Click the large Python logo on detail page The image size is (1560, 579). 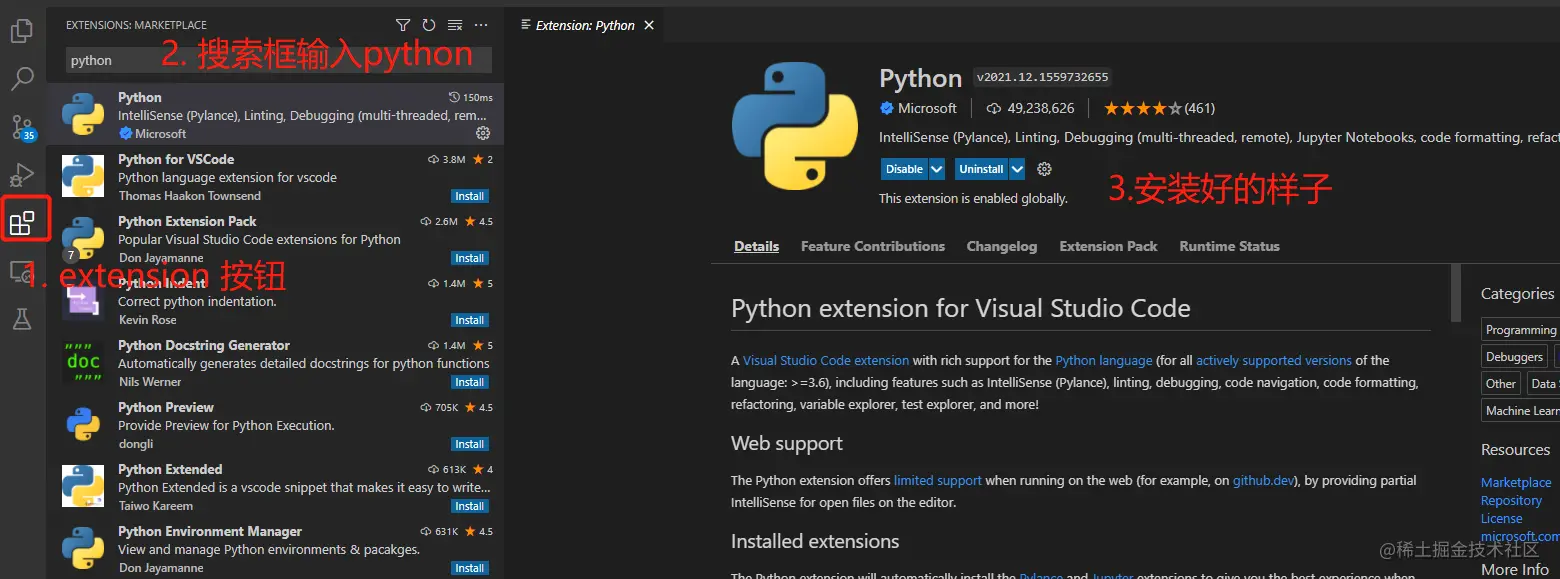pyautogui.click(x=795, y=125)
